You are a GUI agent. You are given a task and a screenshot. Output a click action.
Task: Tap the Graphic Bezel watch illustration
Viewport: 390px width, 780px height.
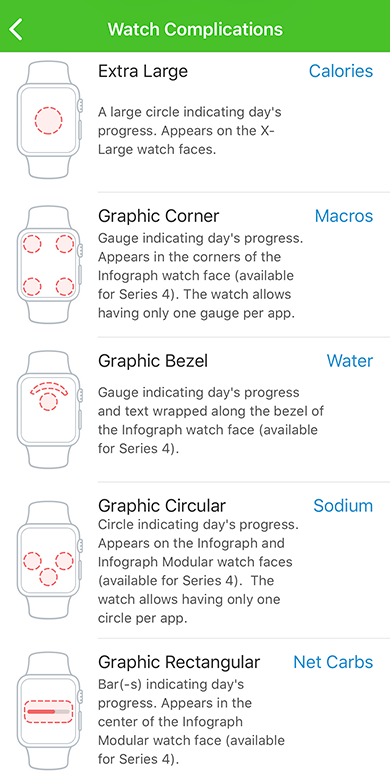(49, 409)
